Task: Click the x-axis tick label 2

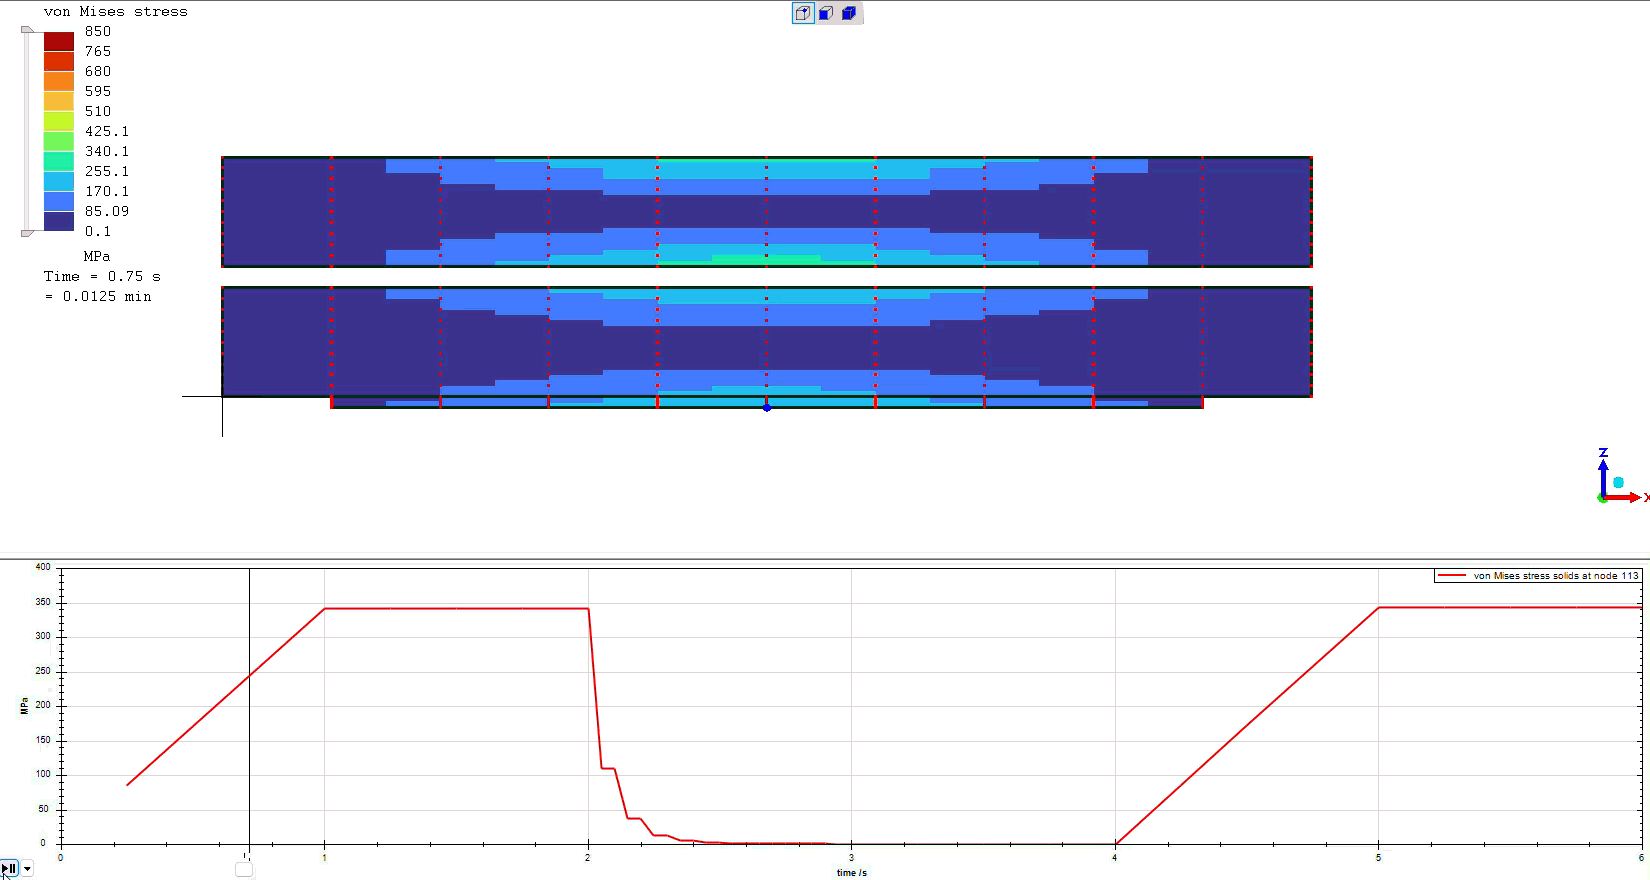Action: click(588, 857)
